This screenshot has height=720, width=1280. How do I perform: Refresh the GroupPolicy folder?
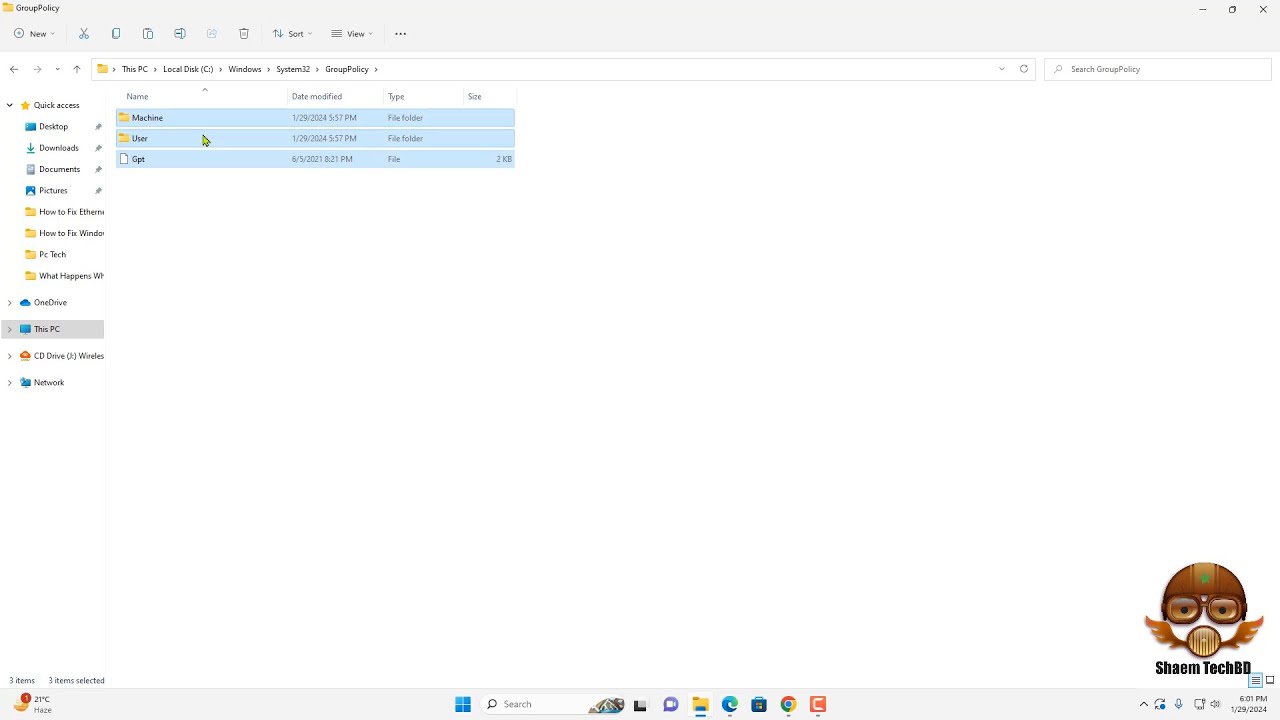pos(1024,69)
